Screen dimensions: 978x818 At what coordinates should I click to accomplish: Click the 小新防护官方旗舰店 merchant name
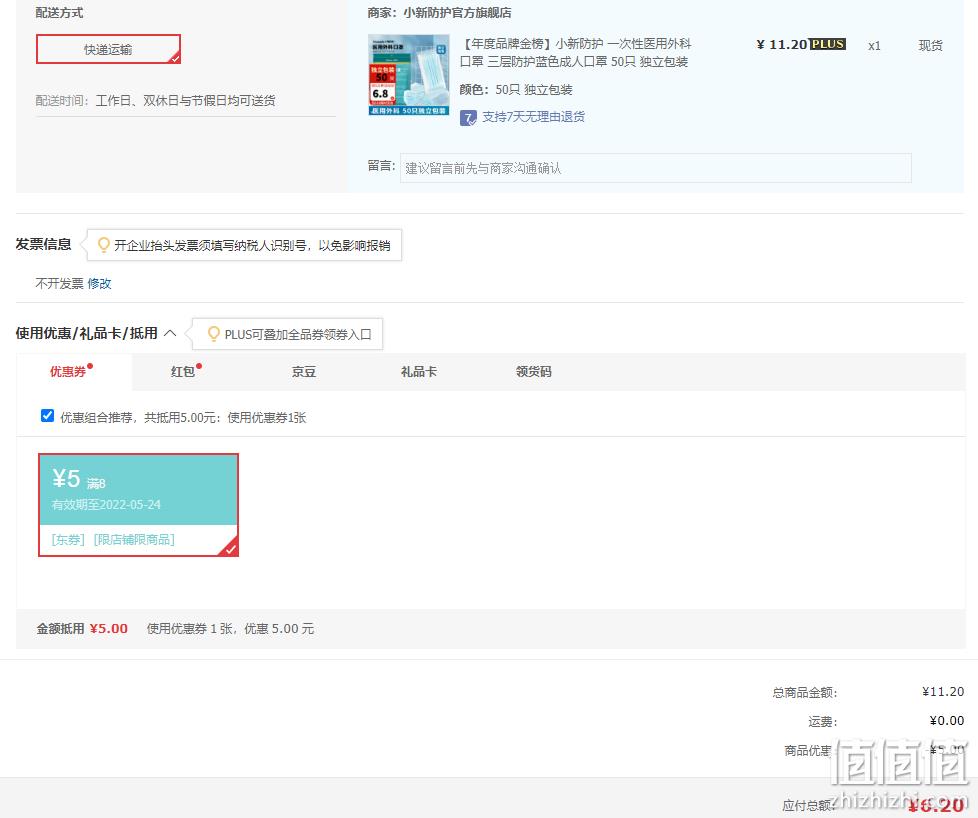(457, 12)
